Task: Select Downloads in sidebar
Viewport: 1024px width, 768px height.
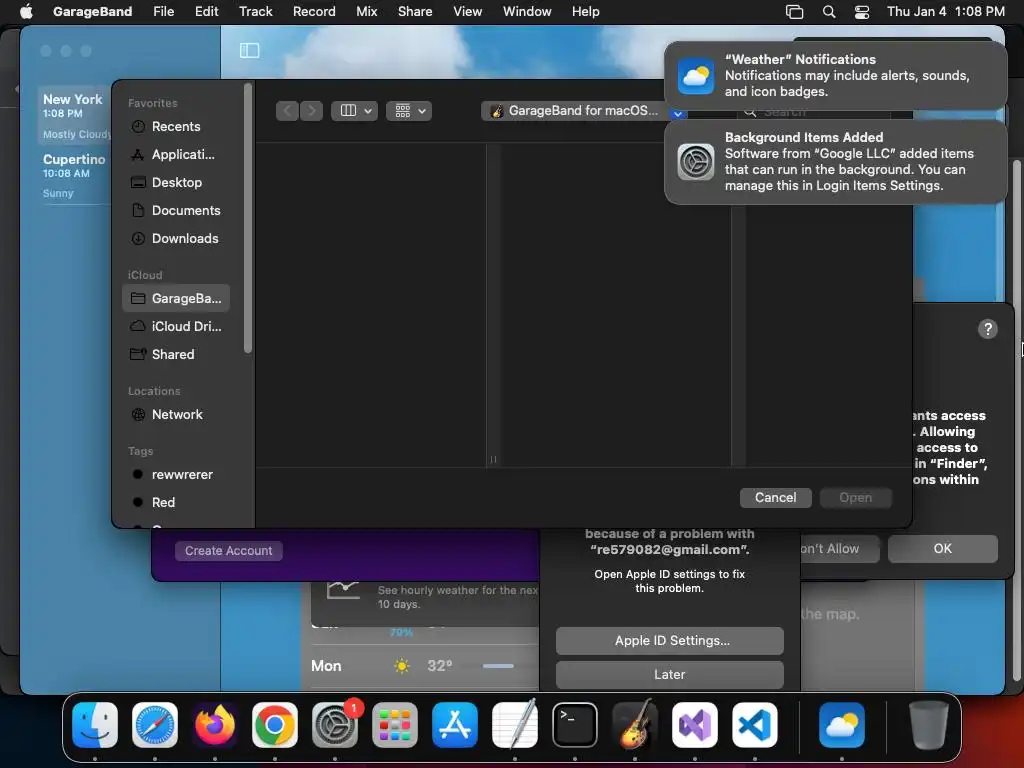Action: click(x=176, y=239)
